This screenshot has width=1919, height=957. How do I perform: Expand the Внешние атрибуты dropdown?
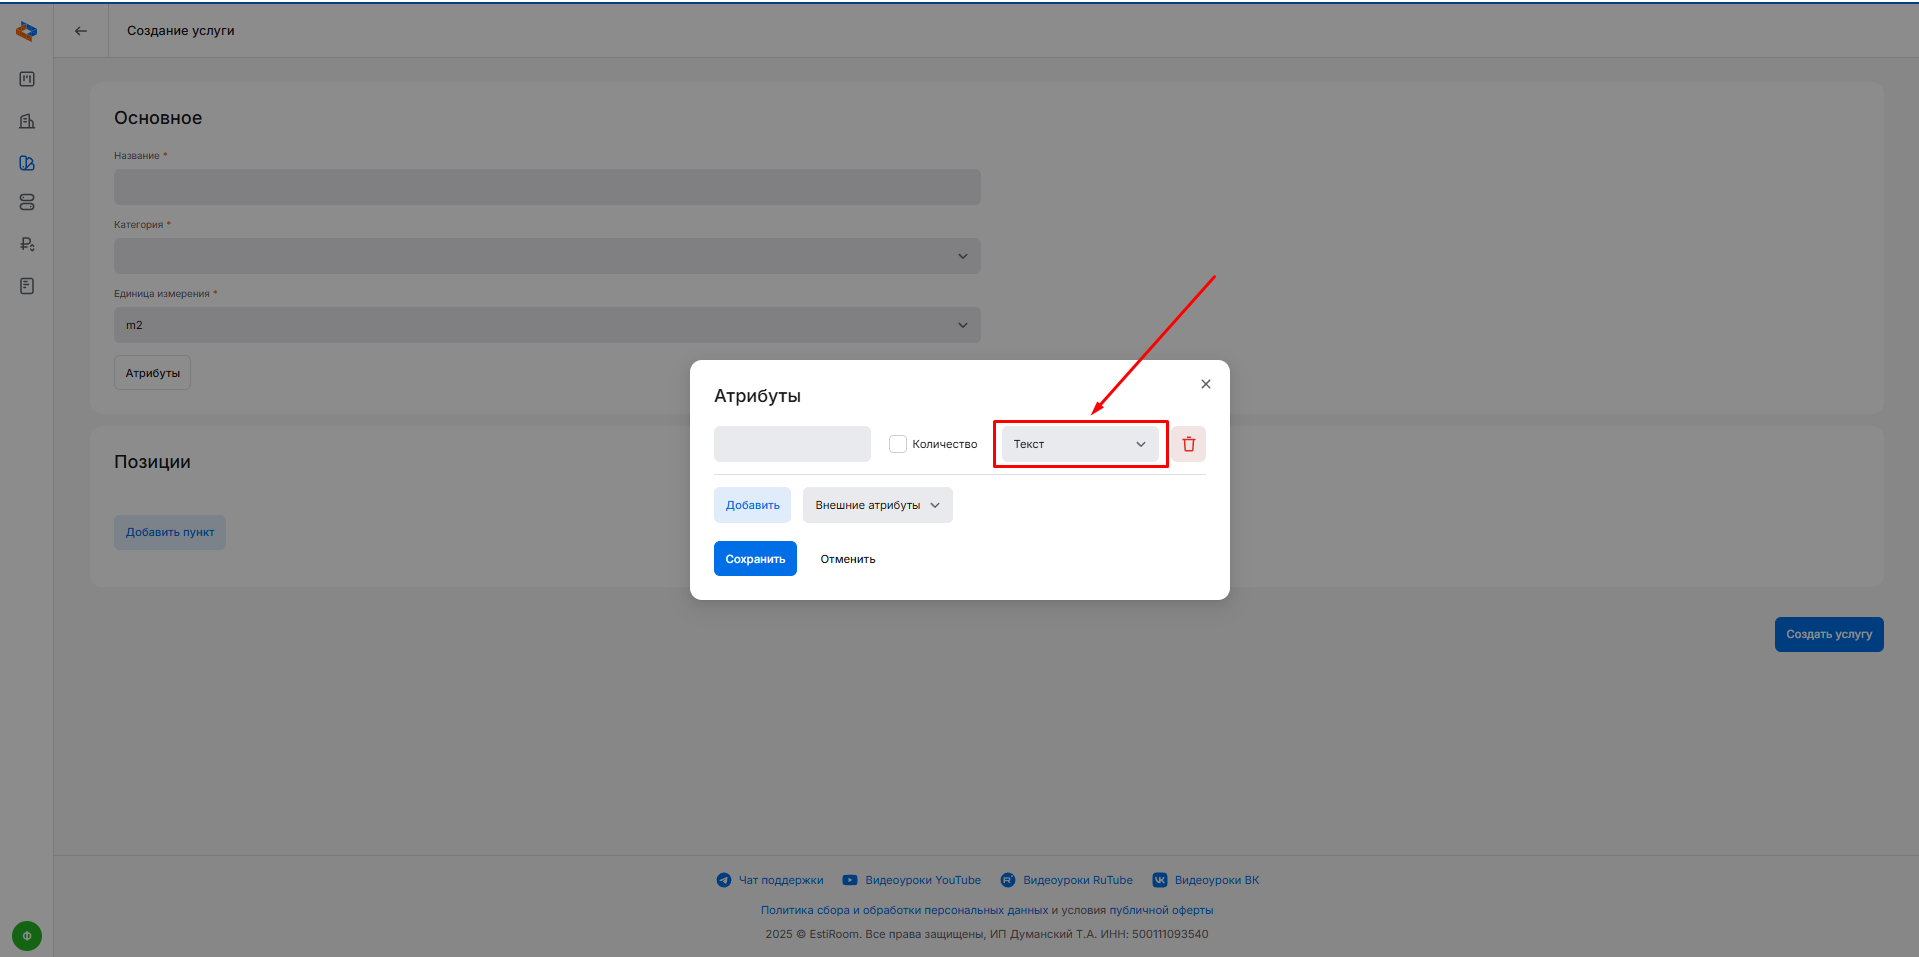(877, 505)
